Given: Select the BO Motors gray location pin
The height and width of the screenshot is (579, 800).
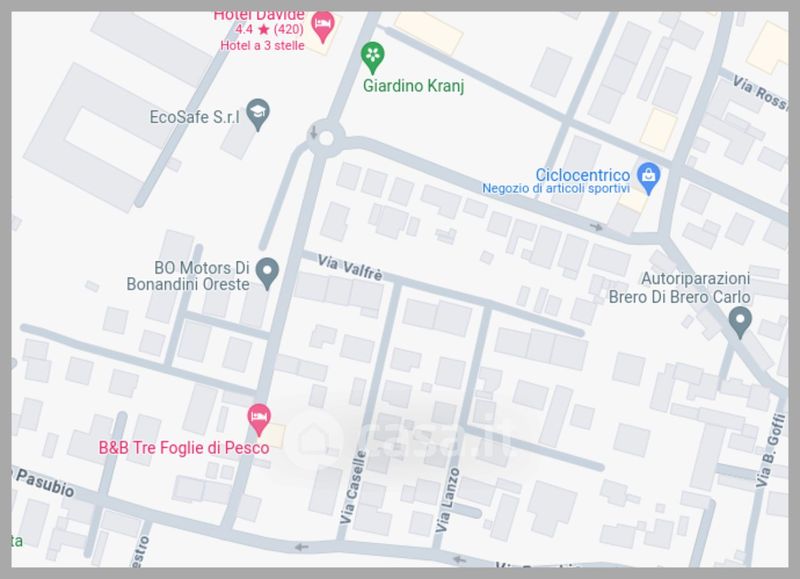Looking at the screenshot, I should point(267,274).
